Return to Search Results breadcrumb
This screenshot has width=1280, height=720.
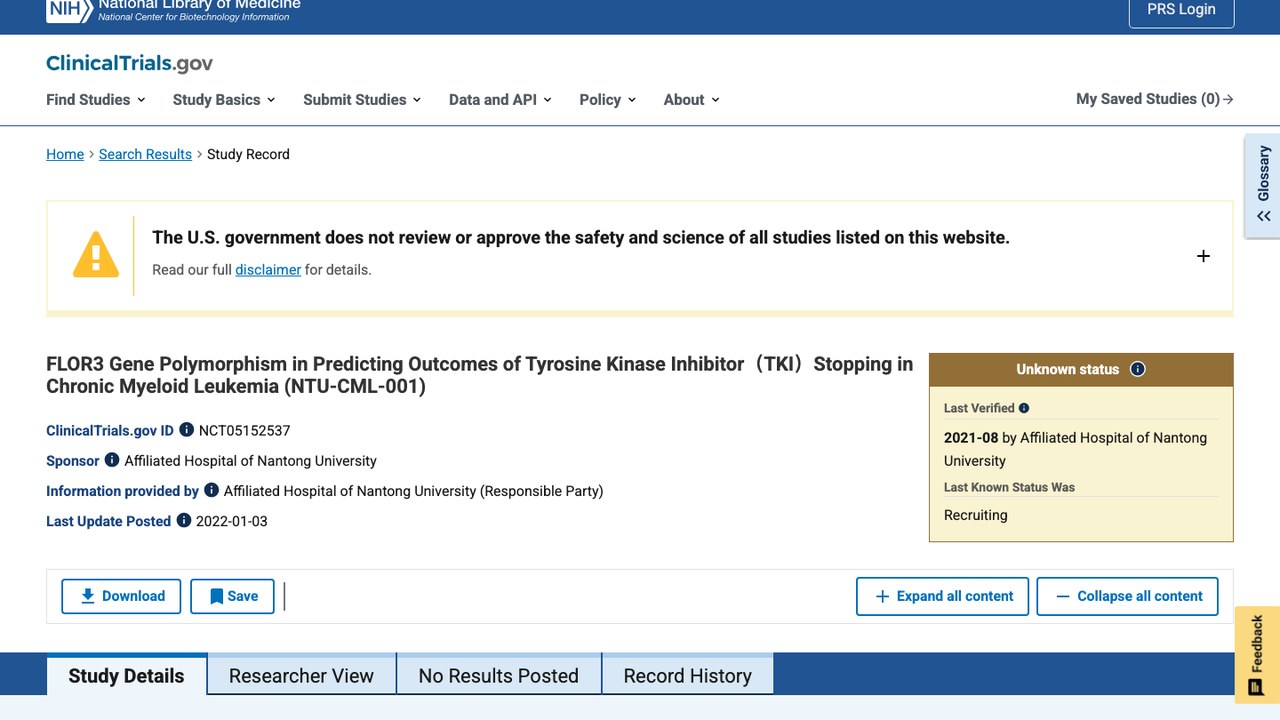pyautogui.click(x=145, y=154)
